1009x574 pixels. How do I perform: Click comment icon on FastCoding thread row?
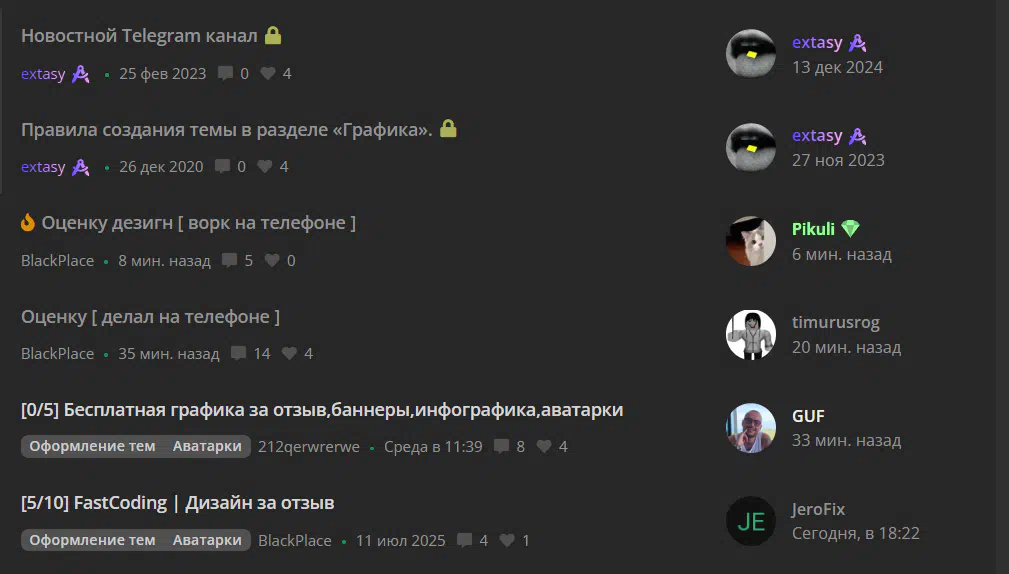[464, 540]
